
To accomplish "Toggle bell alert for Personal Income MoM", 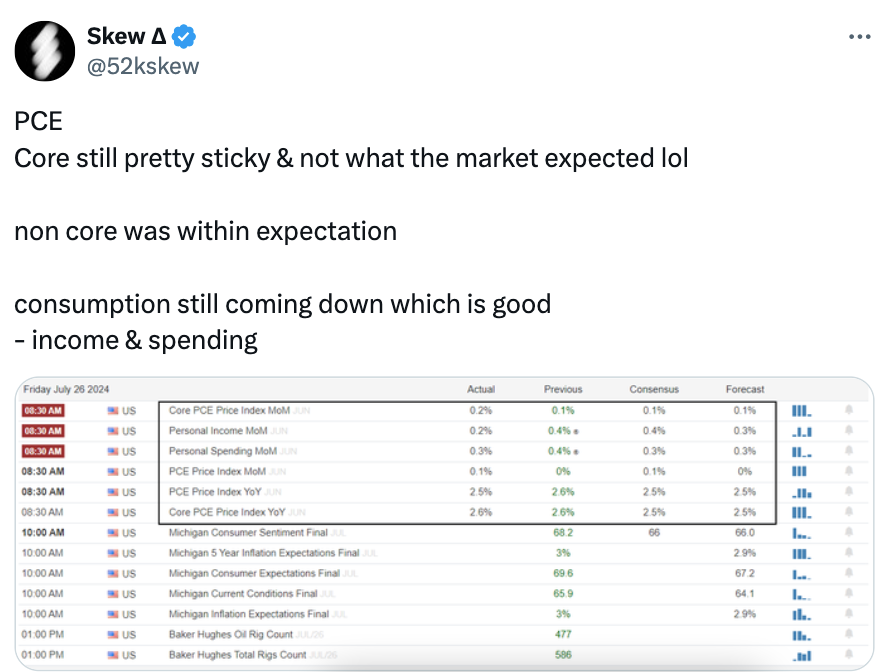I will tap(848, 430).
